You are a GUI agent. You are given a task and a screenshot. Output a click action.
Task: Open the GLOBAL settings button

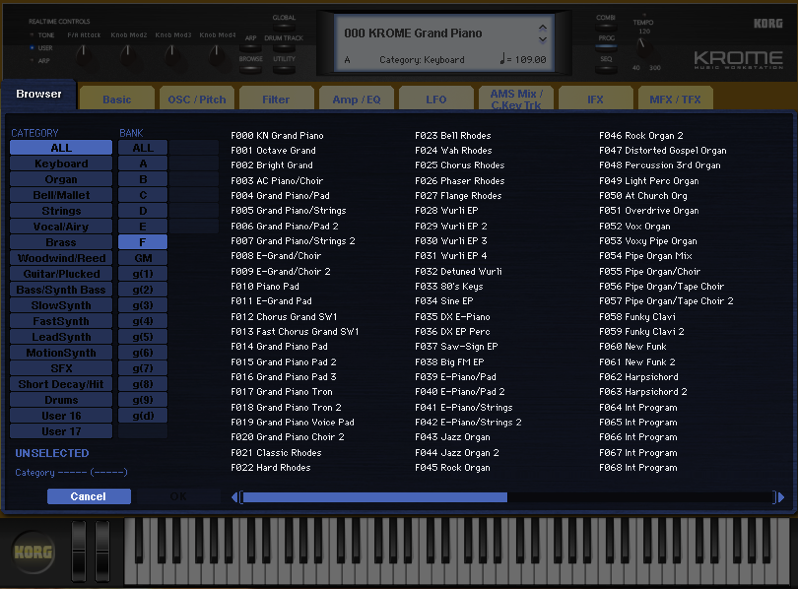pos(283,26)
